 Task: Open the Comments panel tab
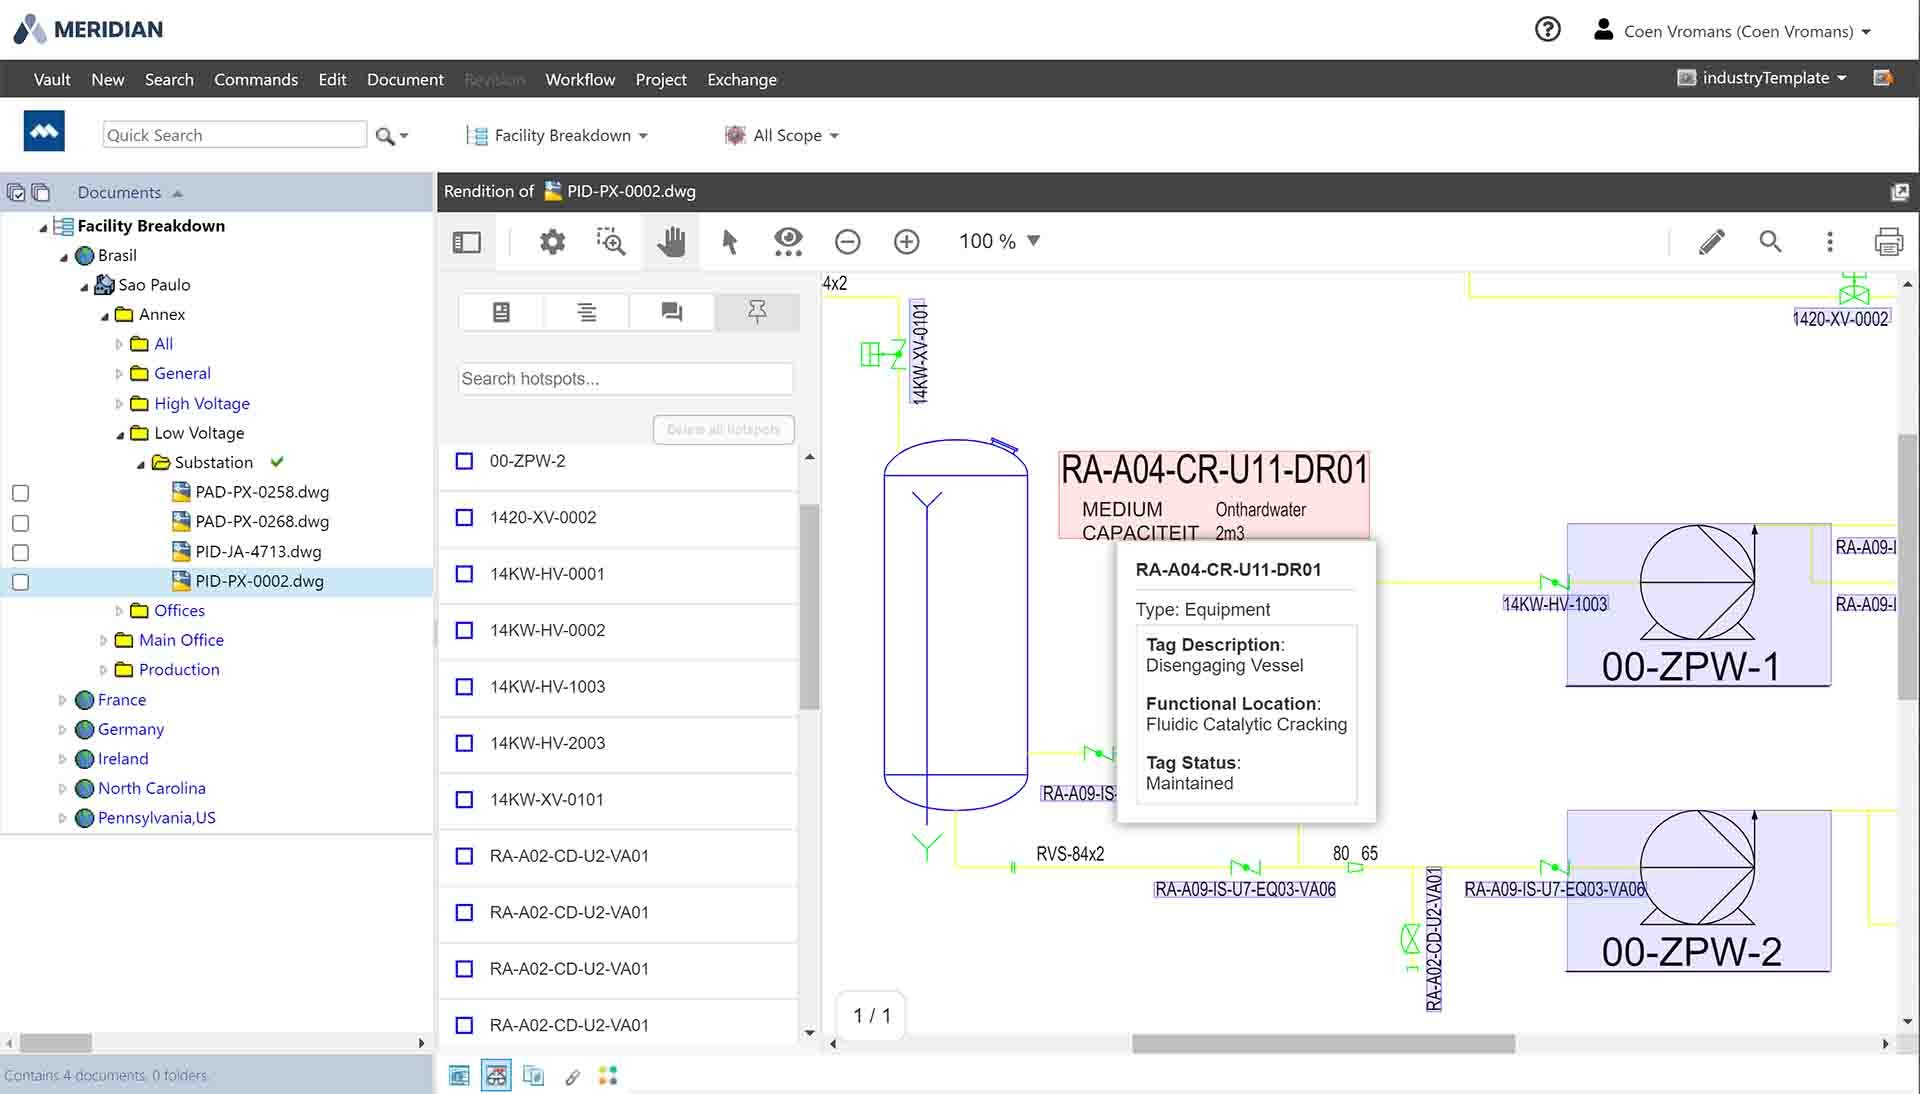(671, 311)
